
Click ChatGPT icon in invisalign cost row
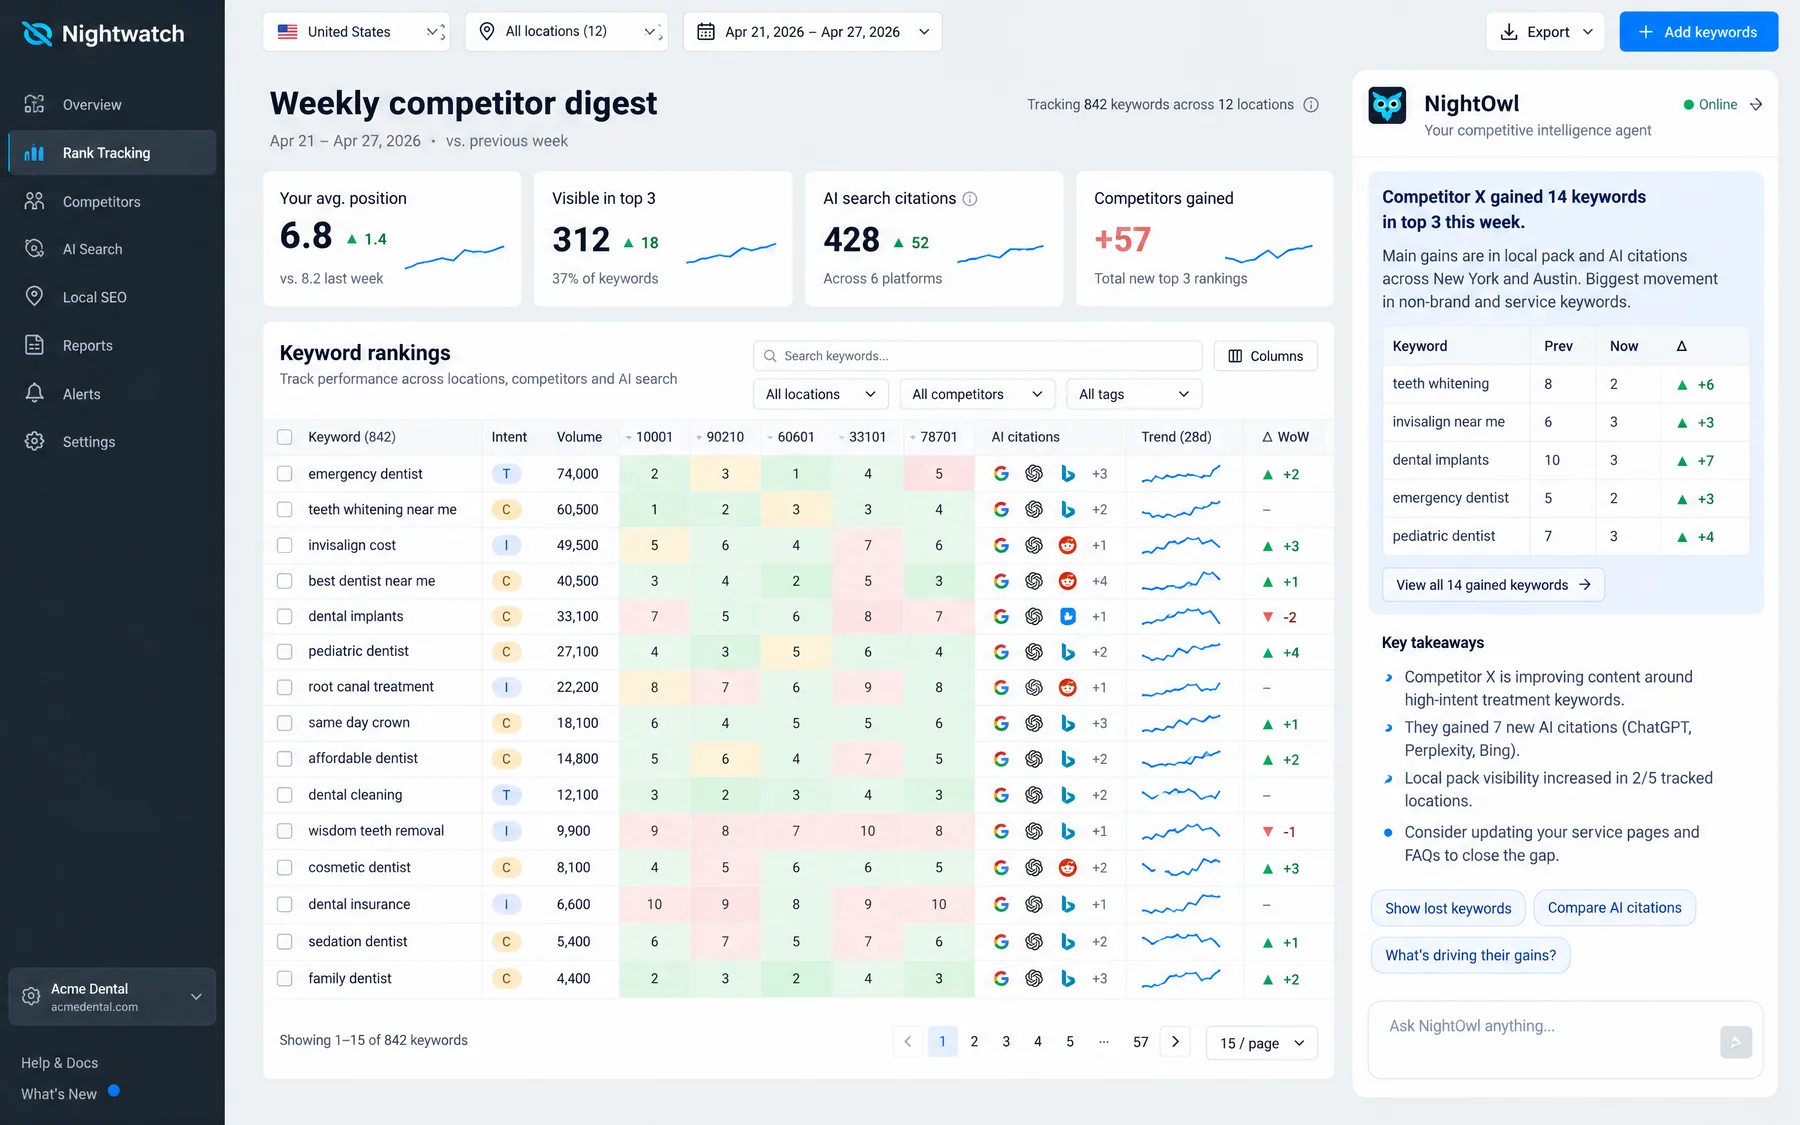point(1034,546)
